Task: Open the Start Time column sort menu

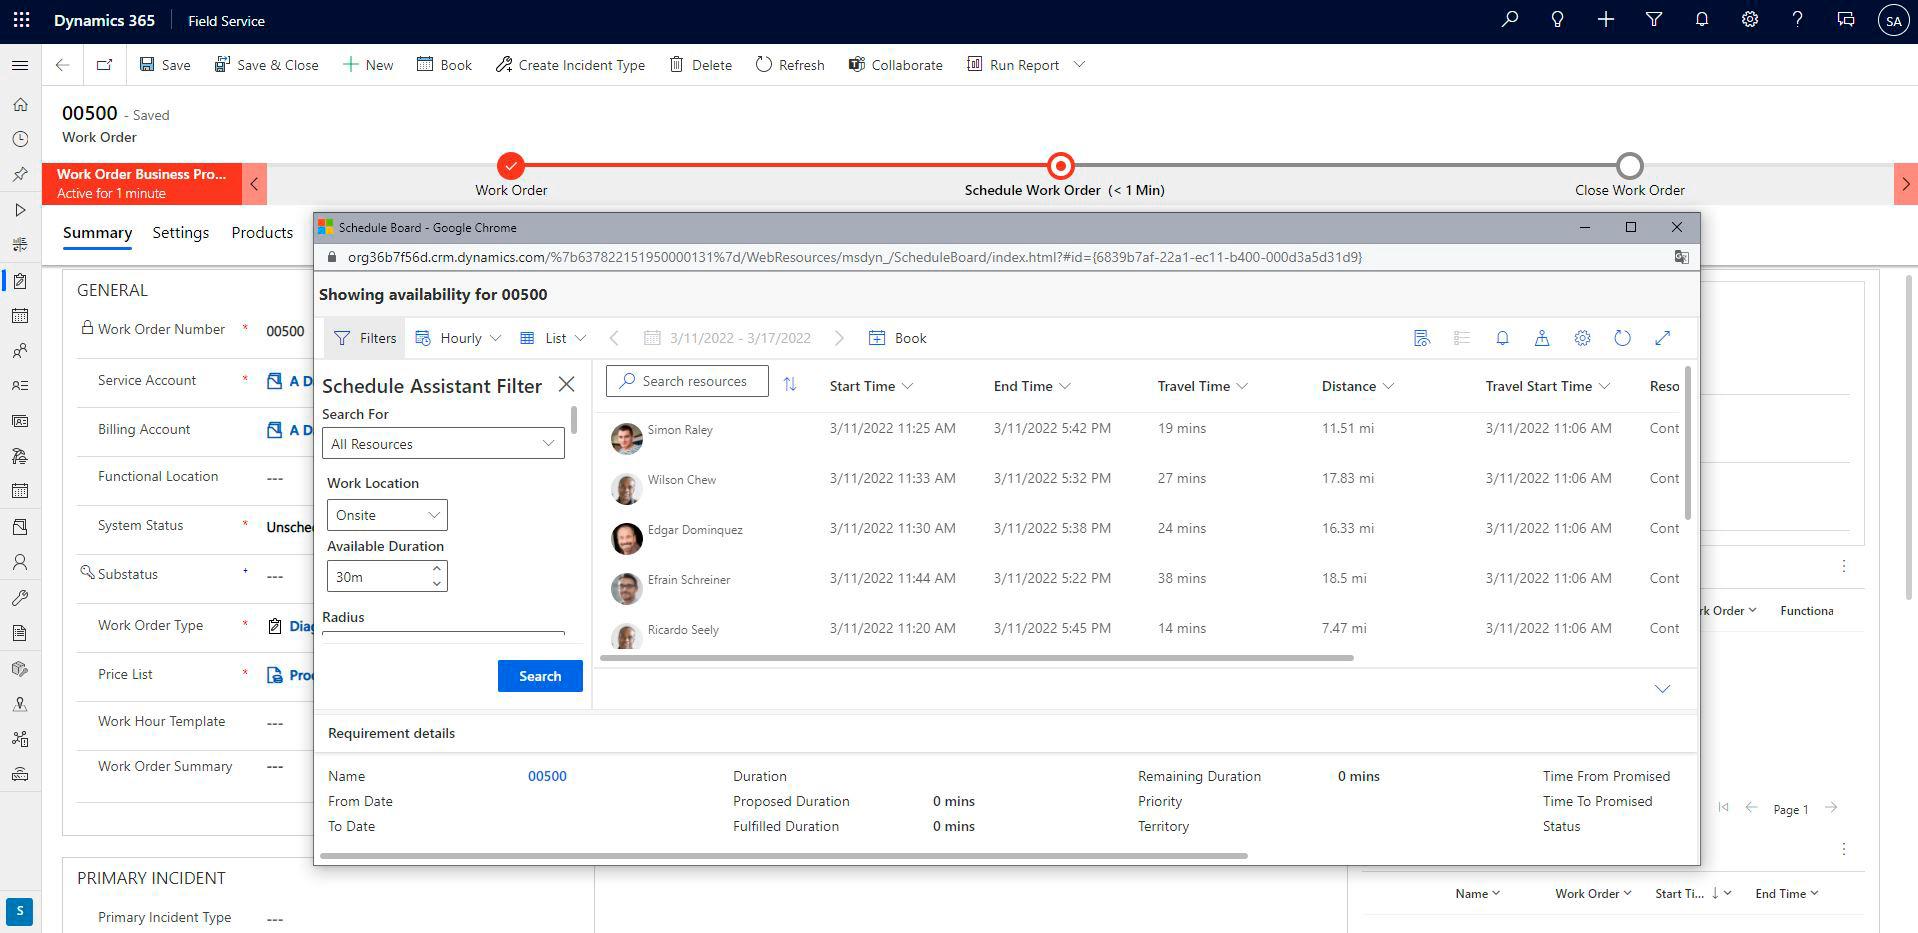Action: coord(871,386)
